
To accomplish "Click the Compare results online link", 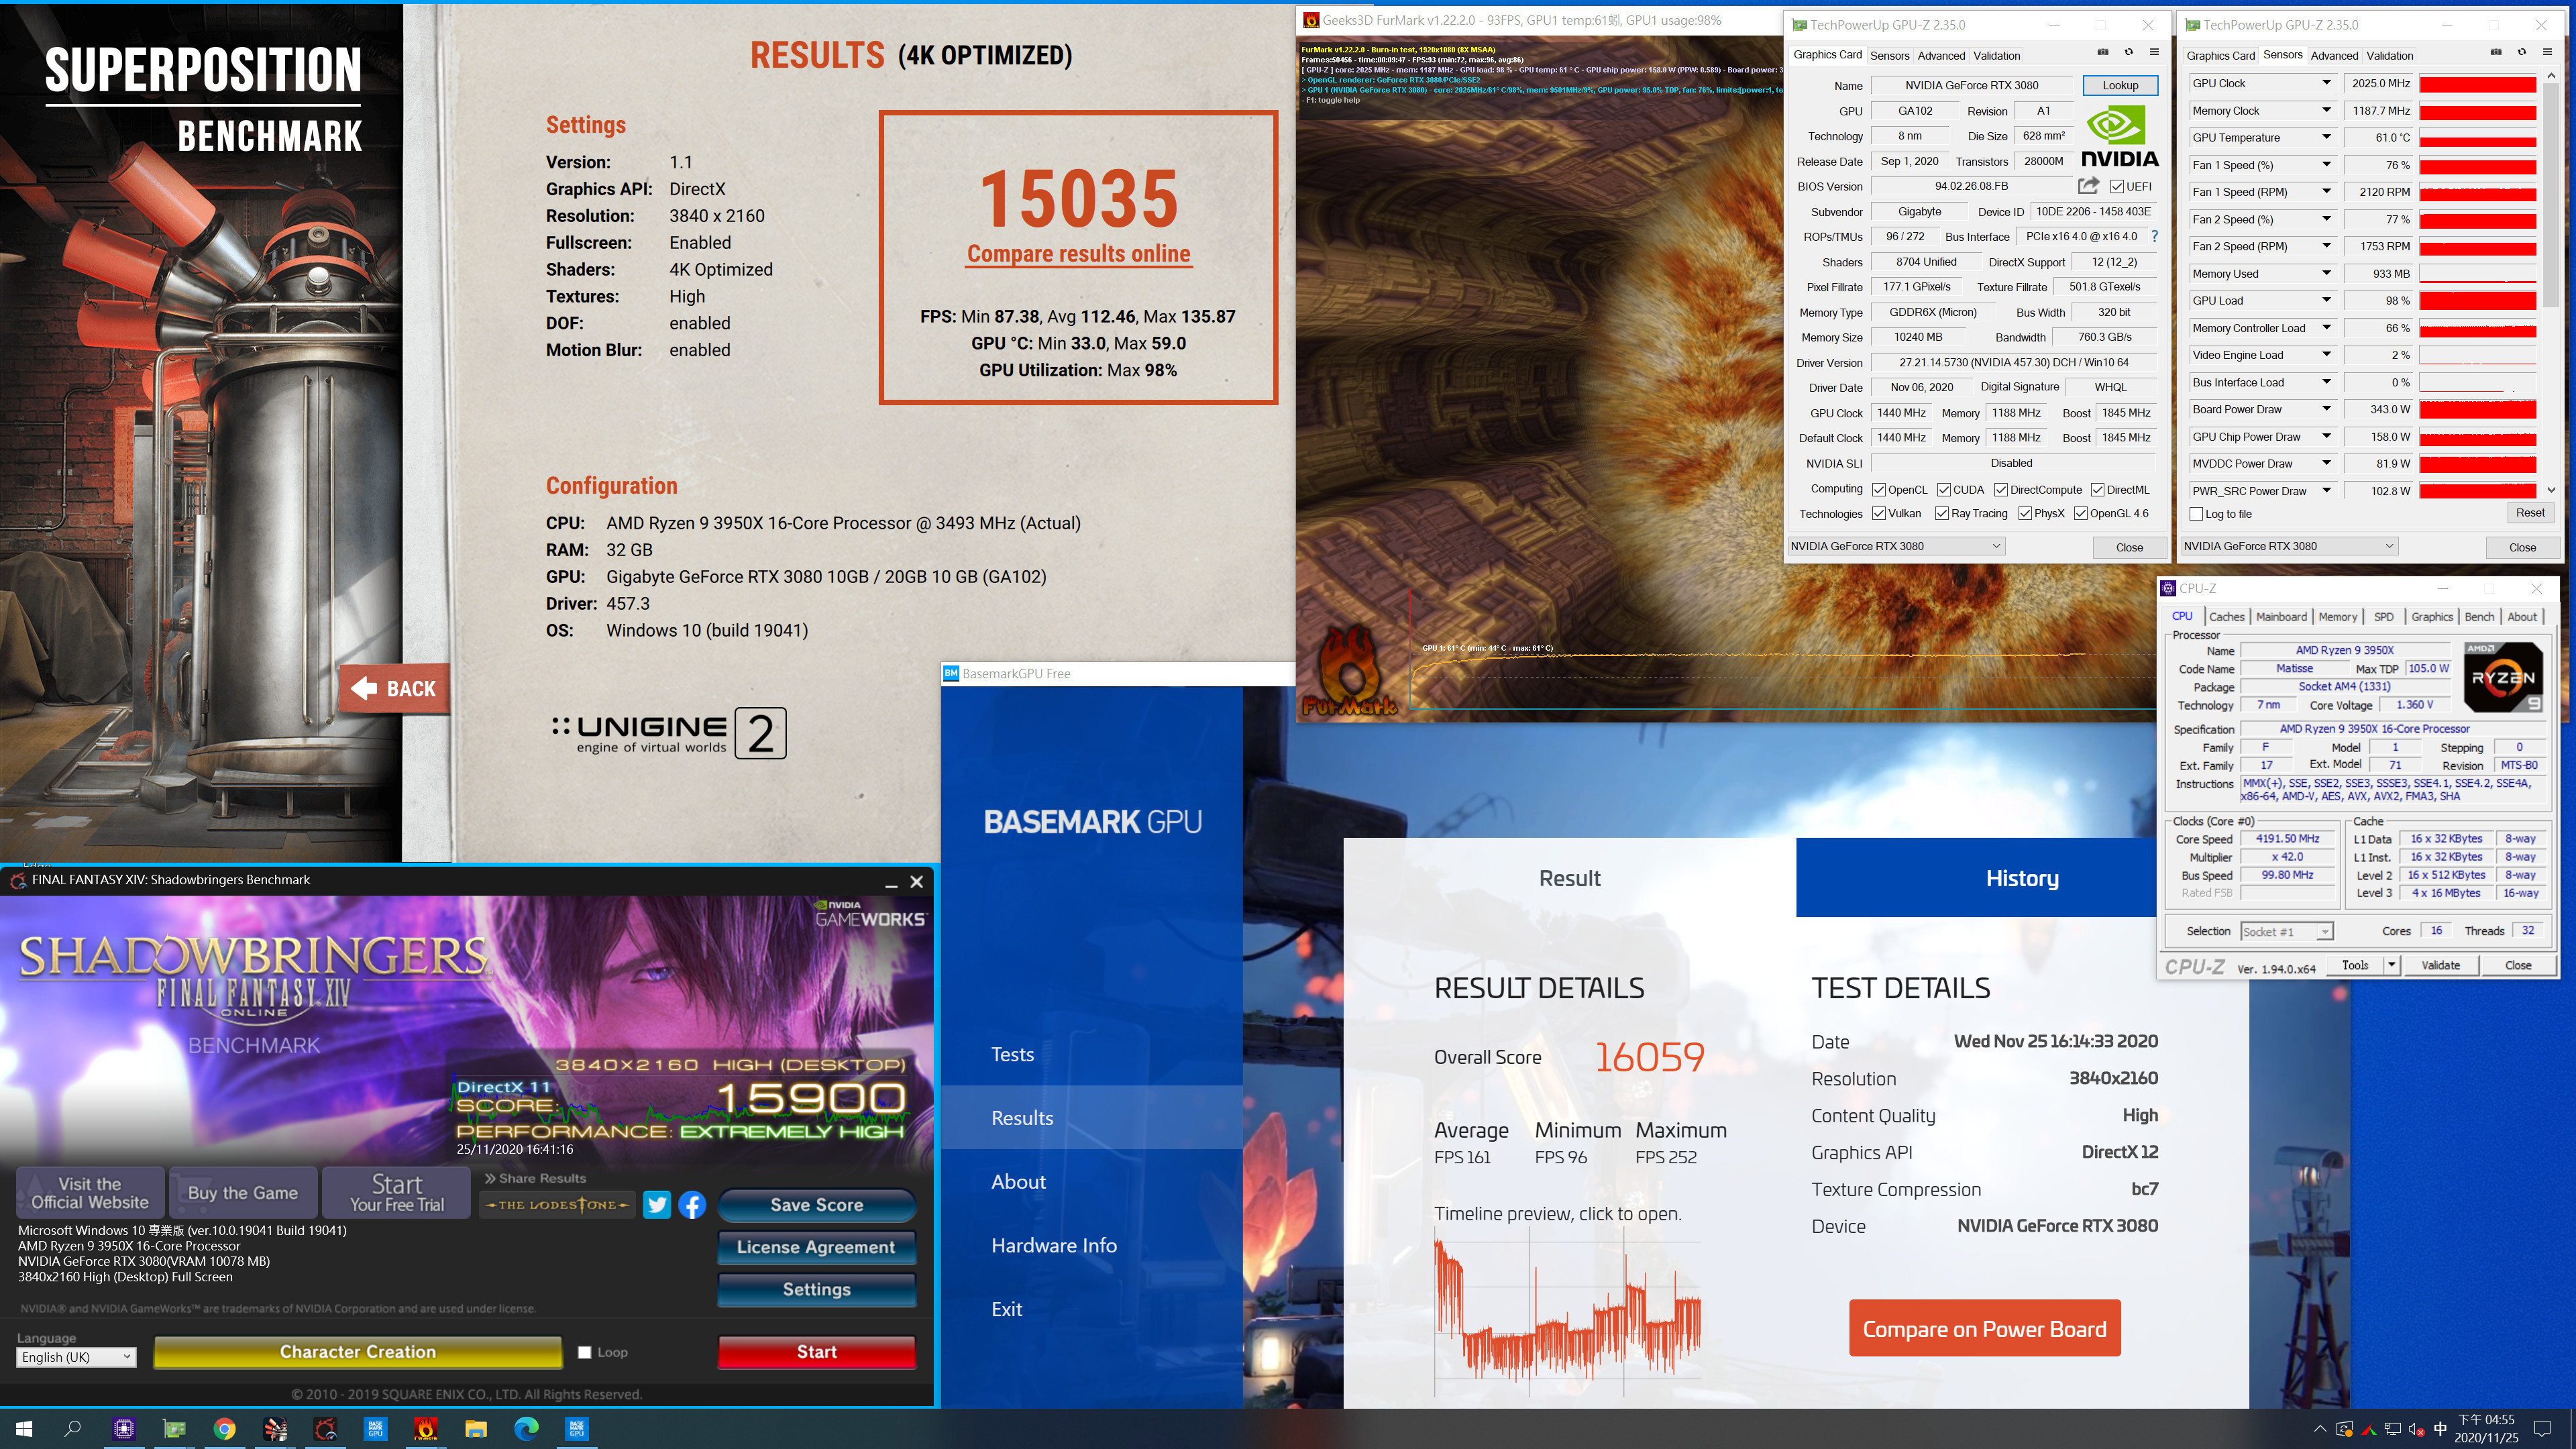I will coord(1078,254).
